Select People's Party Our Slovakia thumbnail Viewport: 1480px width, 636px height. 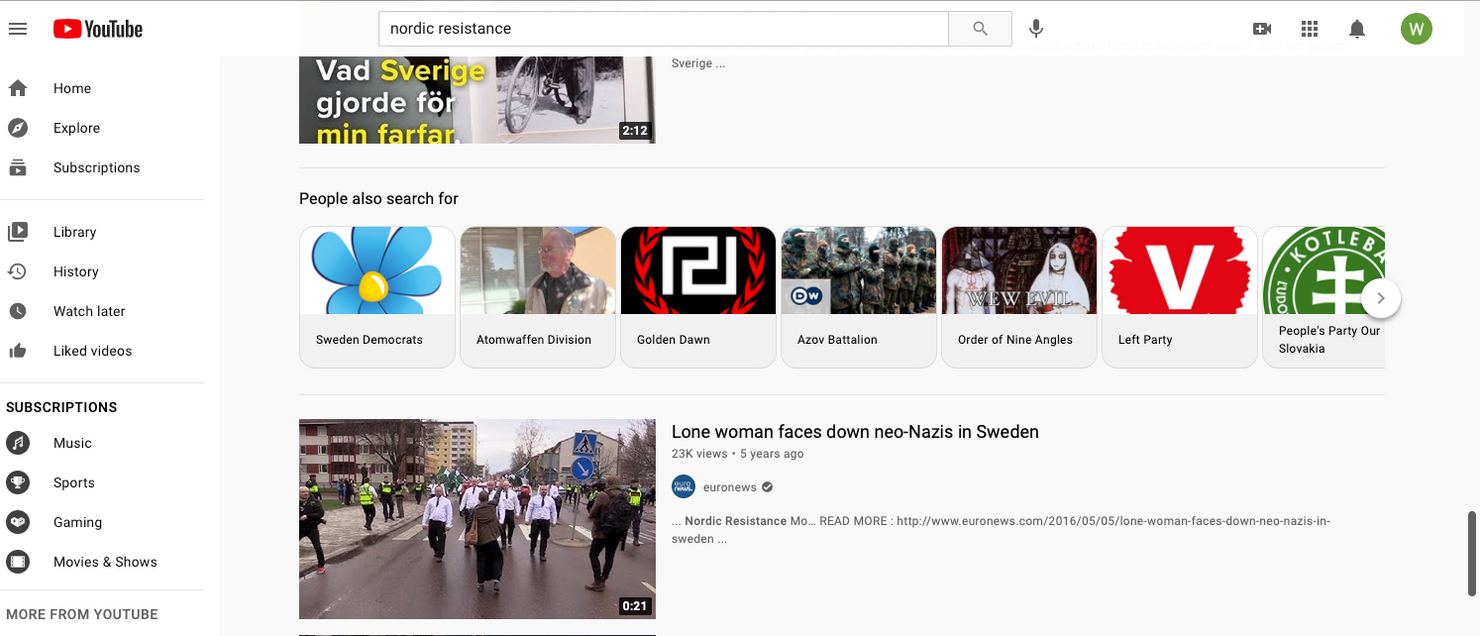tap(1324, 270)
